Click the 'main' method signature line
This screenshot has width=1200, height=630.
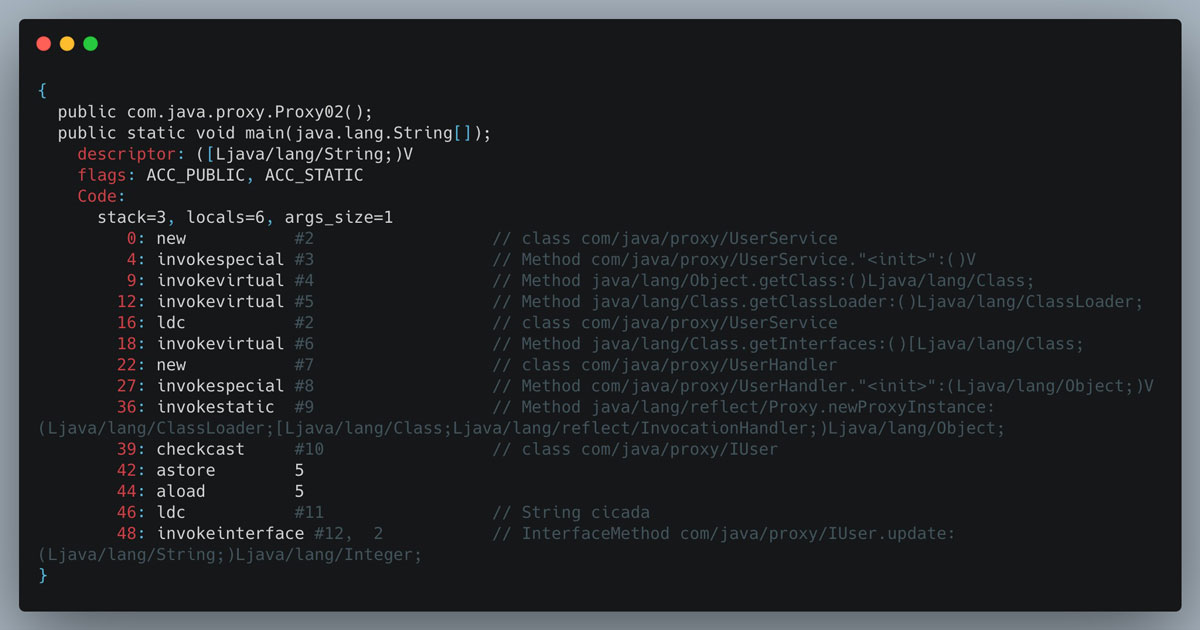[274, 133]
